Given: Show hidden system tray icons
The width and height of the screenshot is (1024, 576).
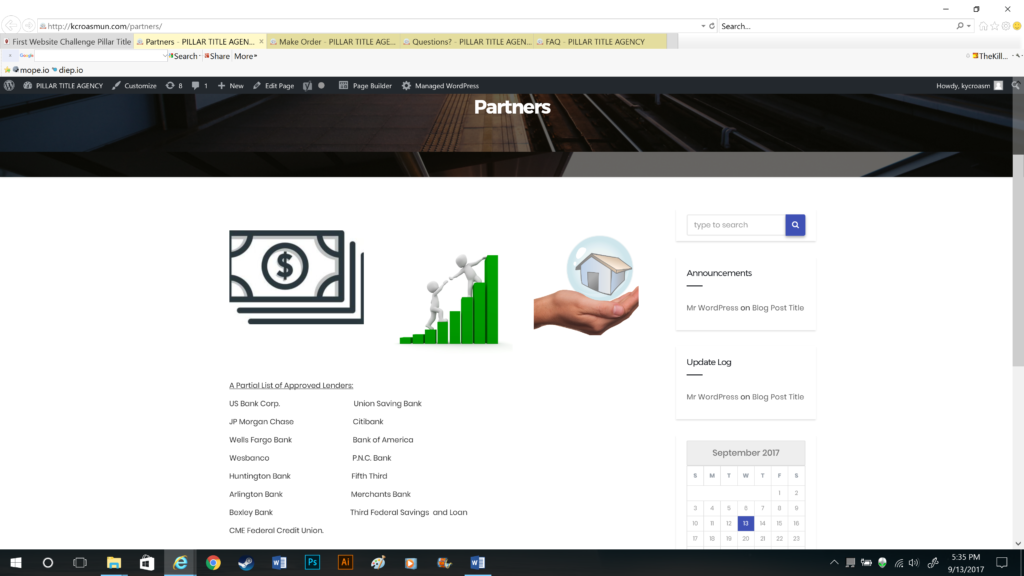Looking at the screenshot, I should click(834, 563).
